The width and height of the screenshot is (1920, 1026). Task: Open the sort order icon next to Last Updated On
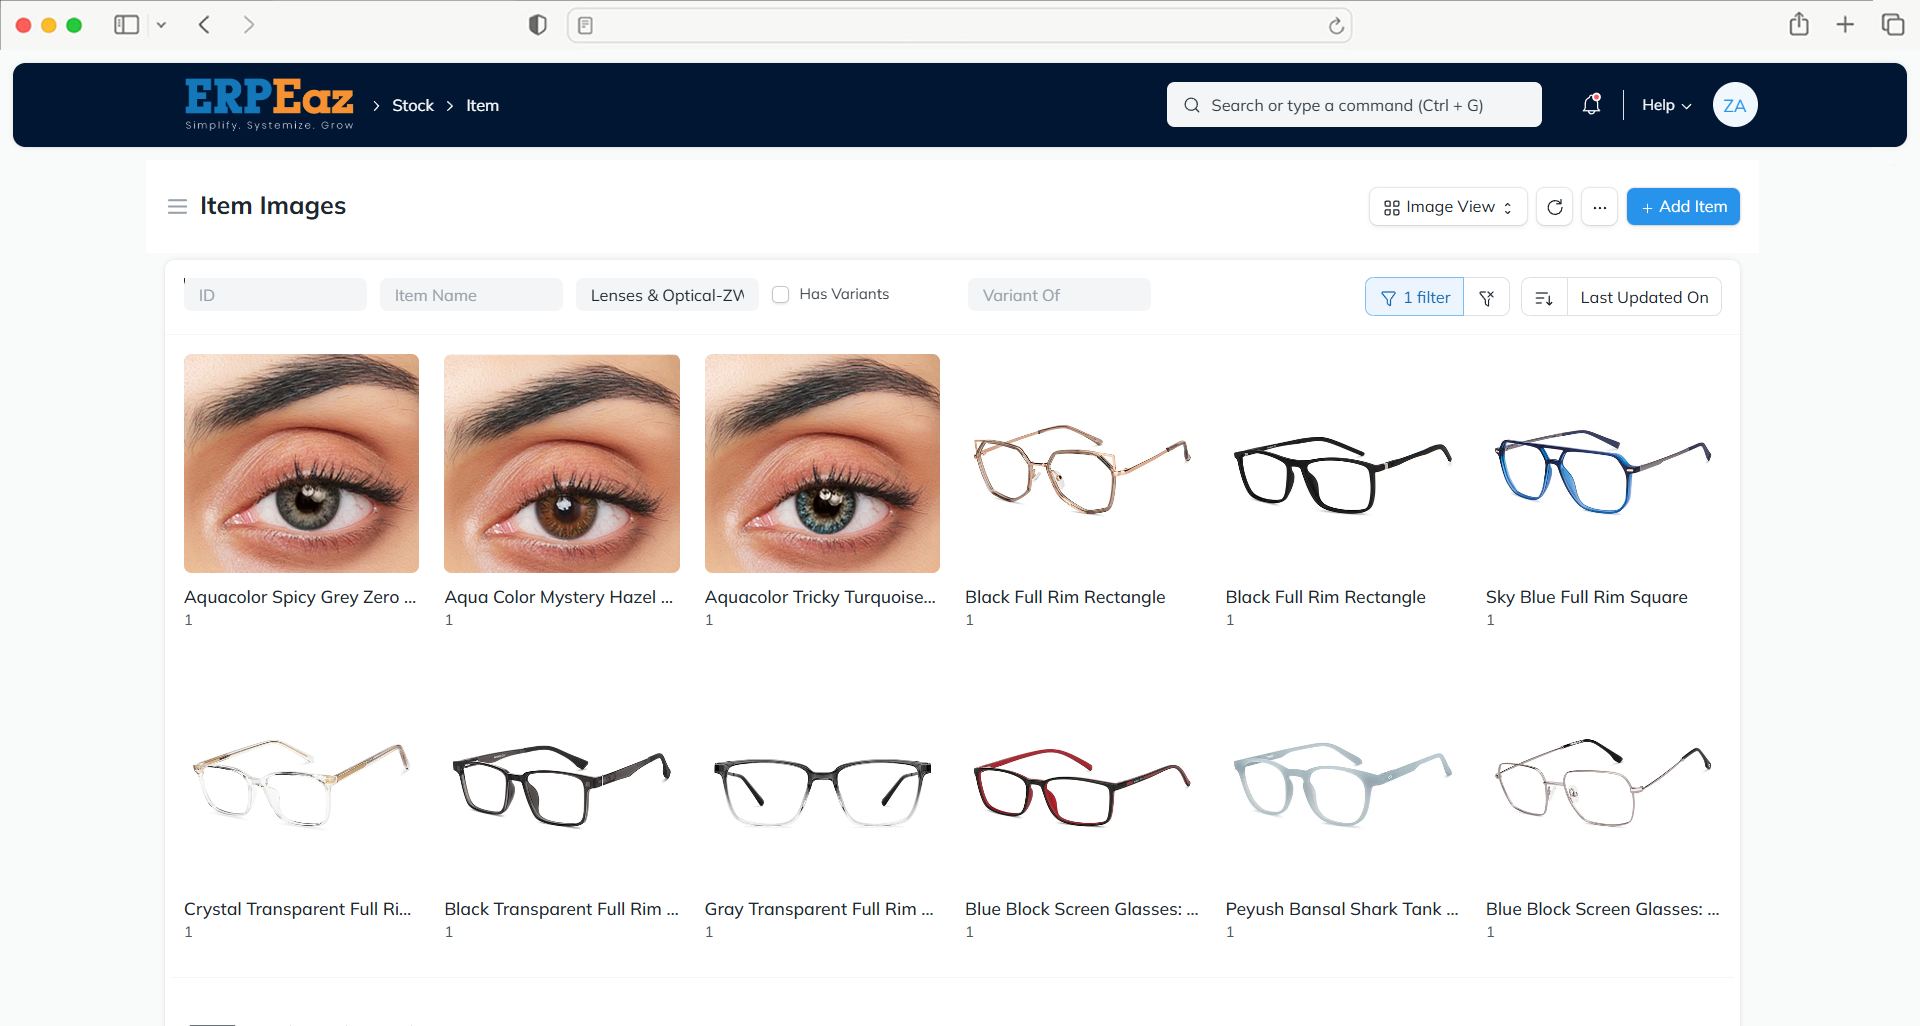pyautogui.click(x=1543, y=297)
